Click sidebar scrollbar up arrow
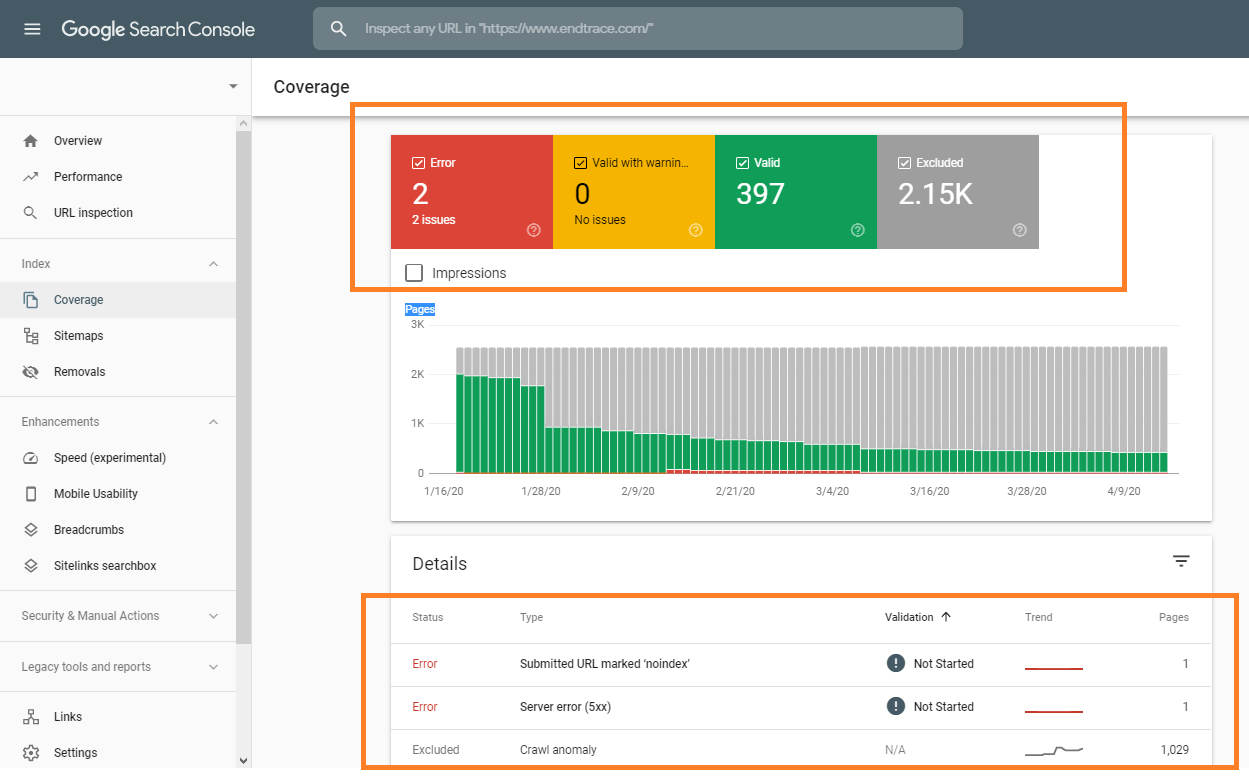Screen dimensions: 1249x776 [x=243, y=123]
